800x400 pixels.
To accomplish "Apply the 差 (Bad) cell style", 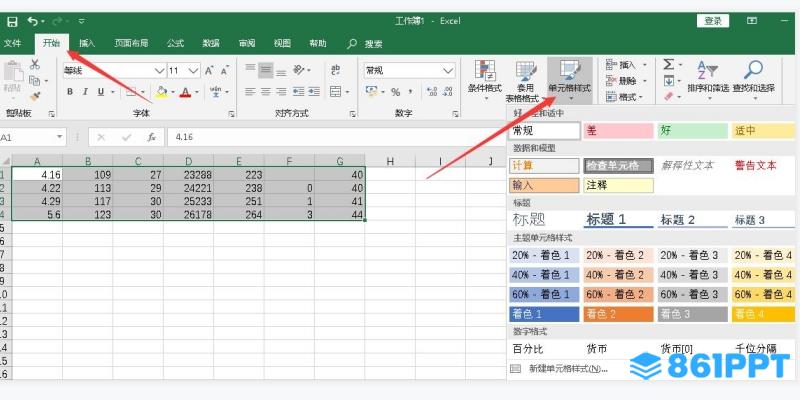I will click(618, 131).
